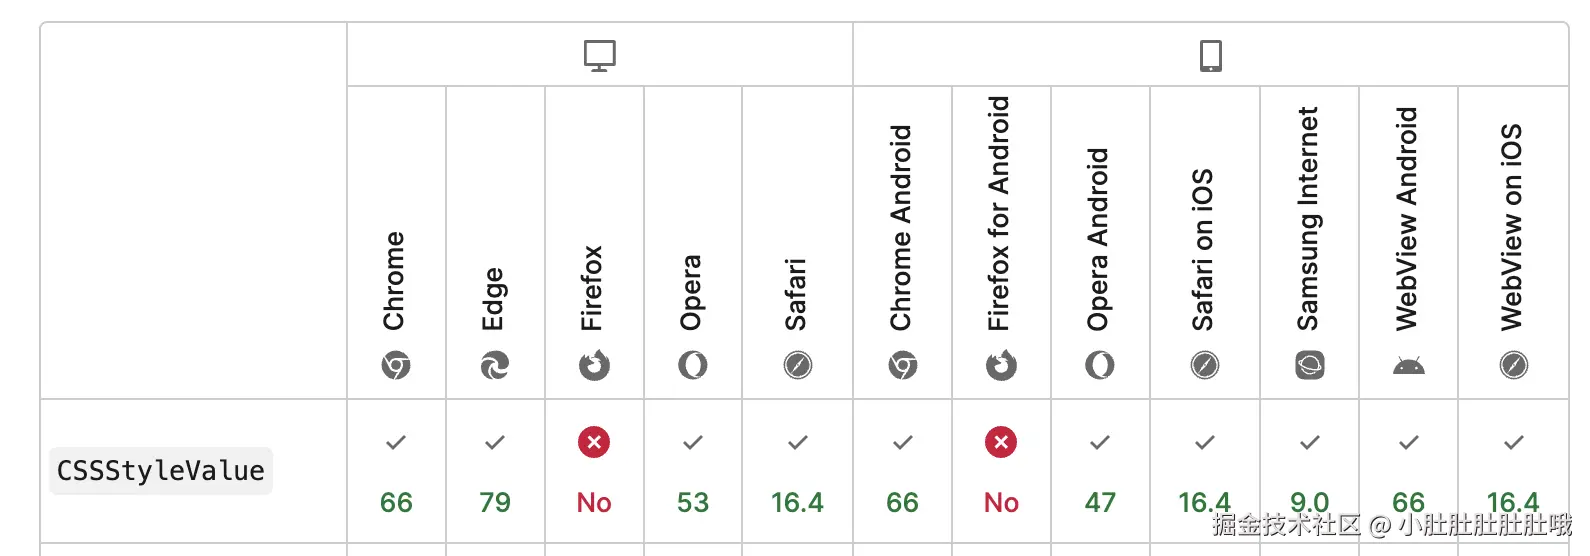Click the desktop Opera browser logo
Viewport: 1590px width, 556px height.
point(692,366)
